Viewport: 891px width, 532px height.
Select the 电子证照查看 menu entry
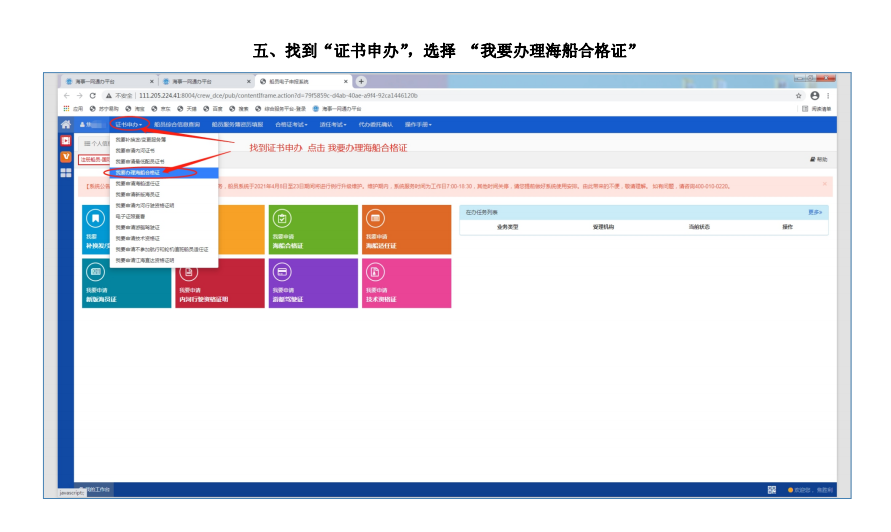[x=130, y=217]
